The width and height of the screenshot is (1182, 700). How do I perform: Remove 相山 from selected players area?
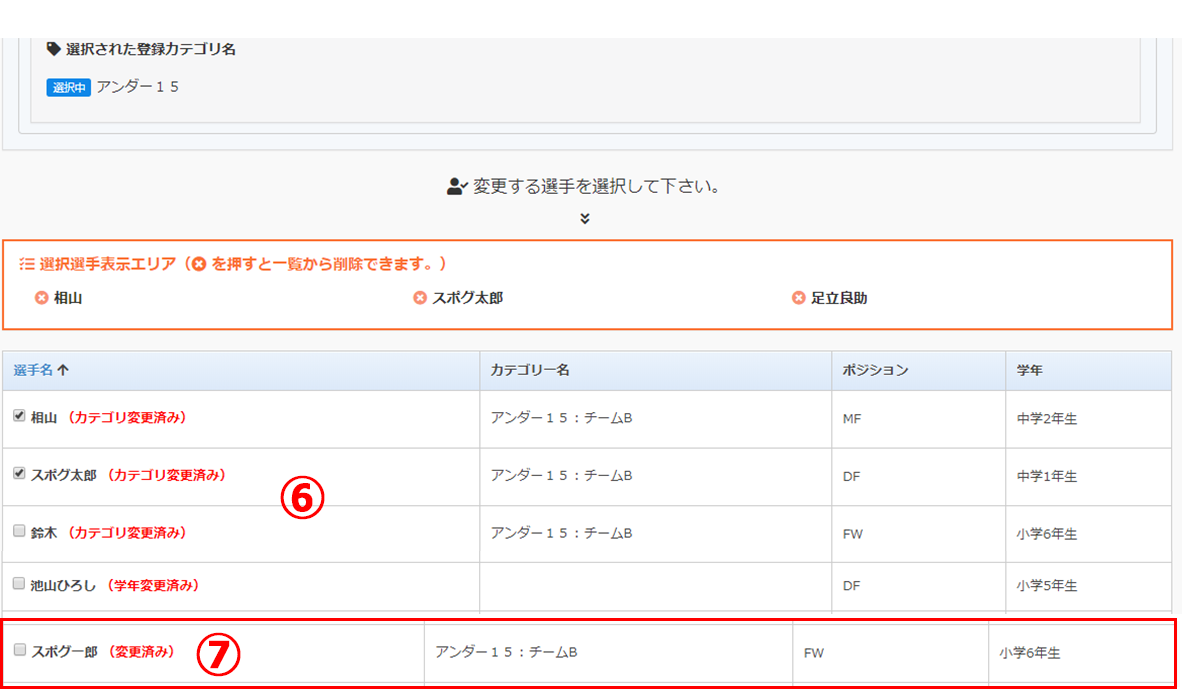point(41,298)
